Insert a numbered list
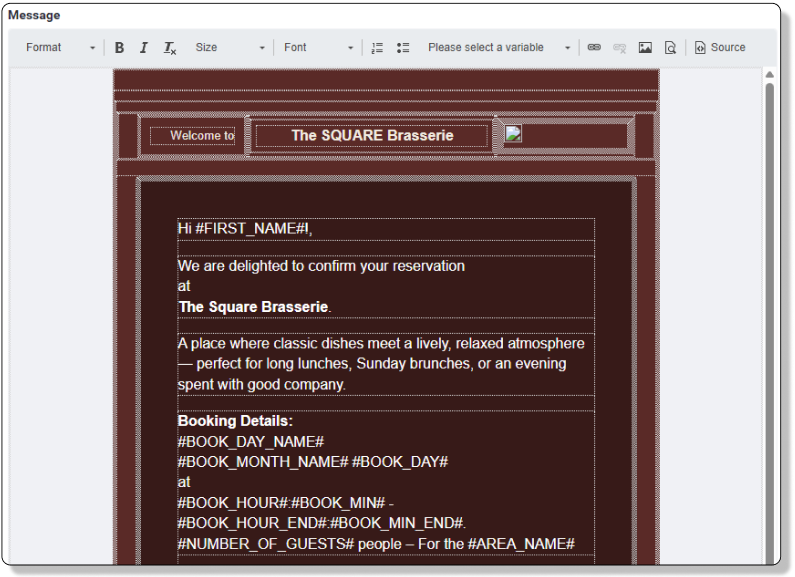 point(377,48)
